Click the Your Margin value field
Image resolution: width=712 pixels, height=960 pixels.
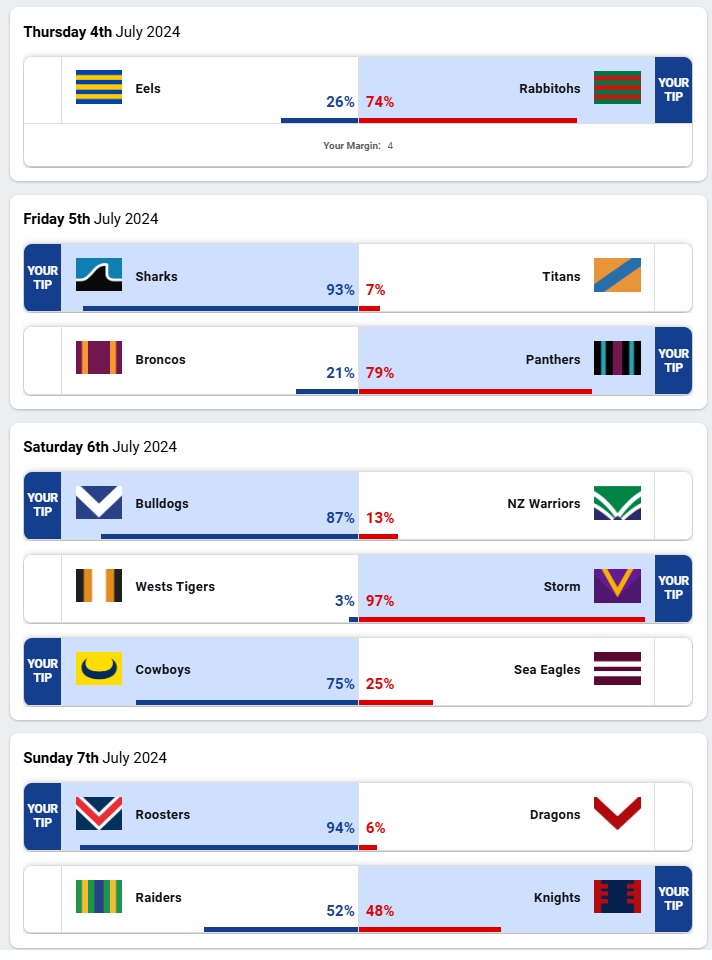(391, 146)
